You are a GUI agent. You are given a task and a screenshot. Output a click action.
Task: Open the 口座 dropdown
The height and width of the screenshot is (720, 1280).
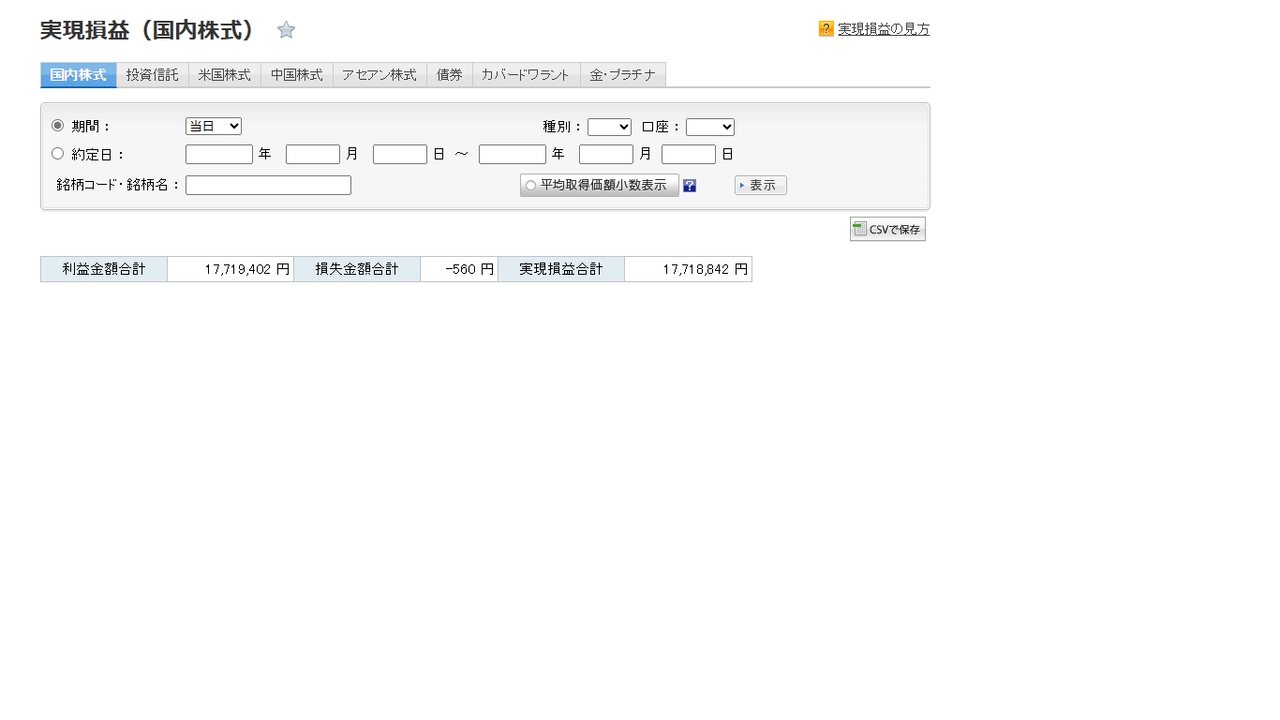click(x=710, y=127)
